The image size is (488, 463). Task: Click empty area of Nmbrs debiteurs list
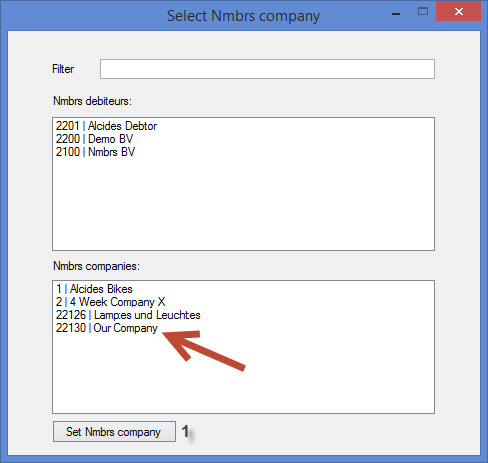point(243,203)
